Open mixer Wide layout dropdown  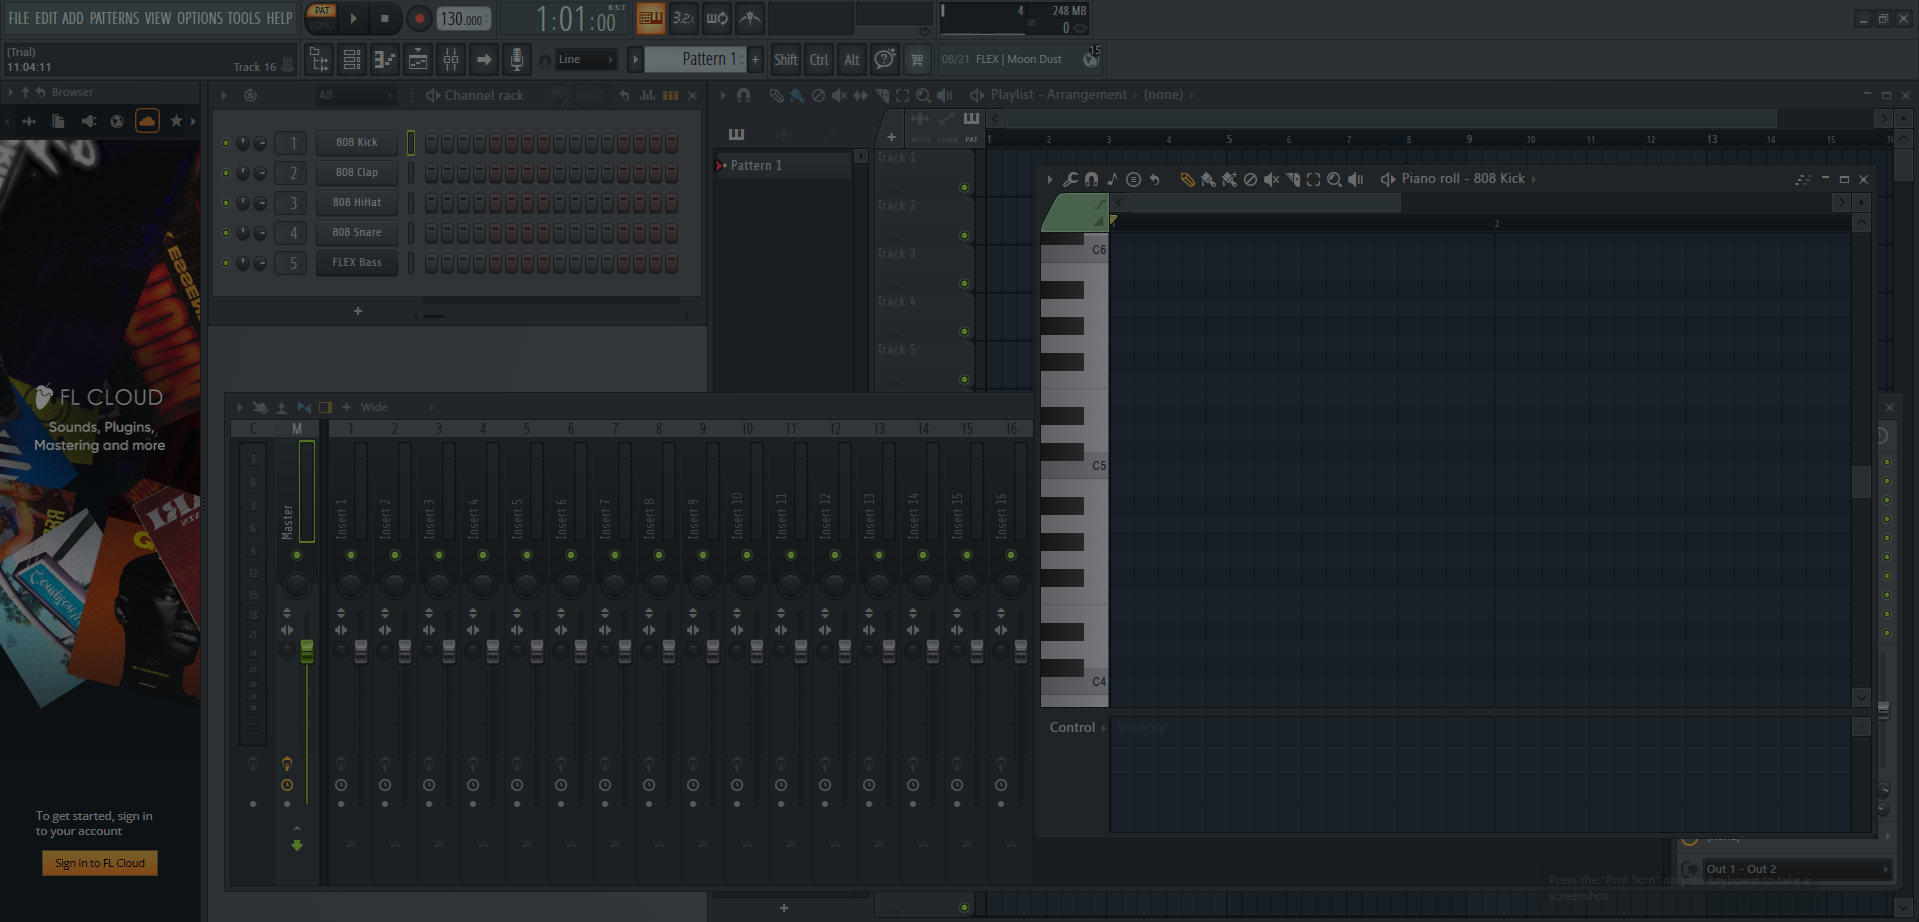tap(396, 407)
